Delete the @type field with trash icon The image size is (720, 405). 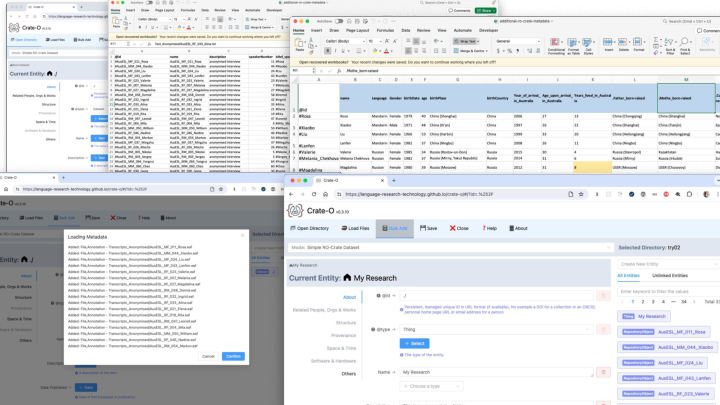(603, 330)
